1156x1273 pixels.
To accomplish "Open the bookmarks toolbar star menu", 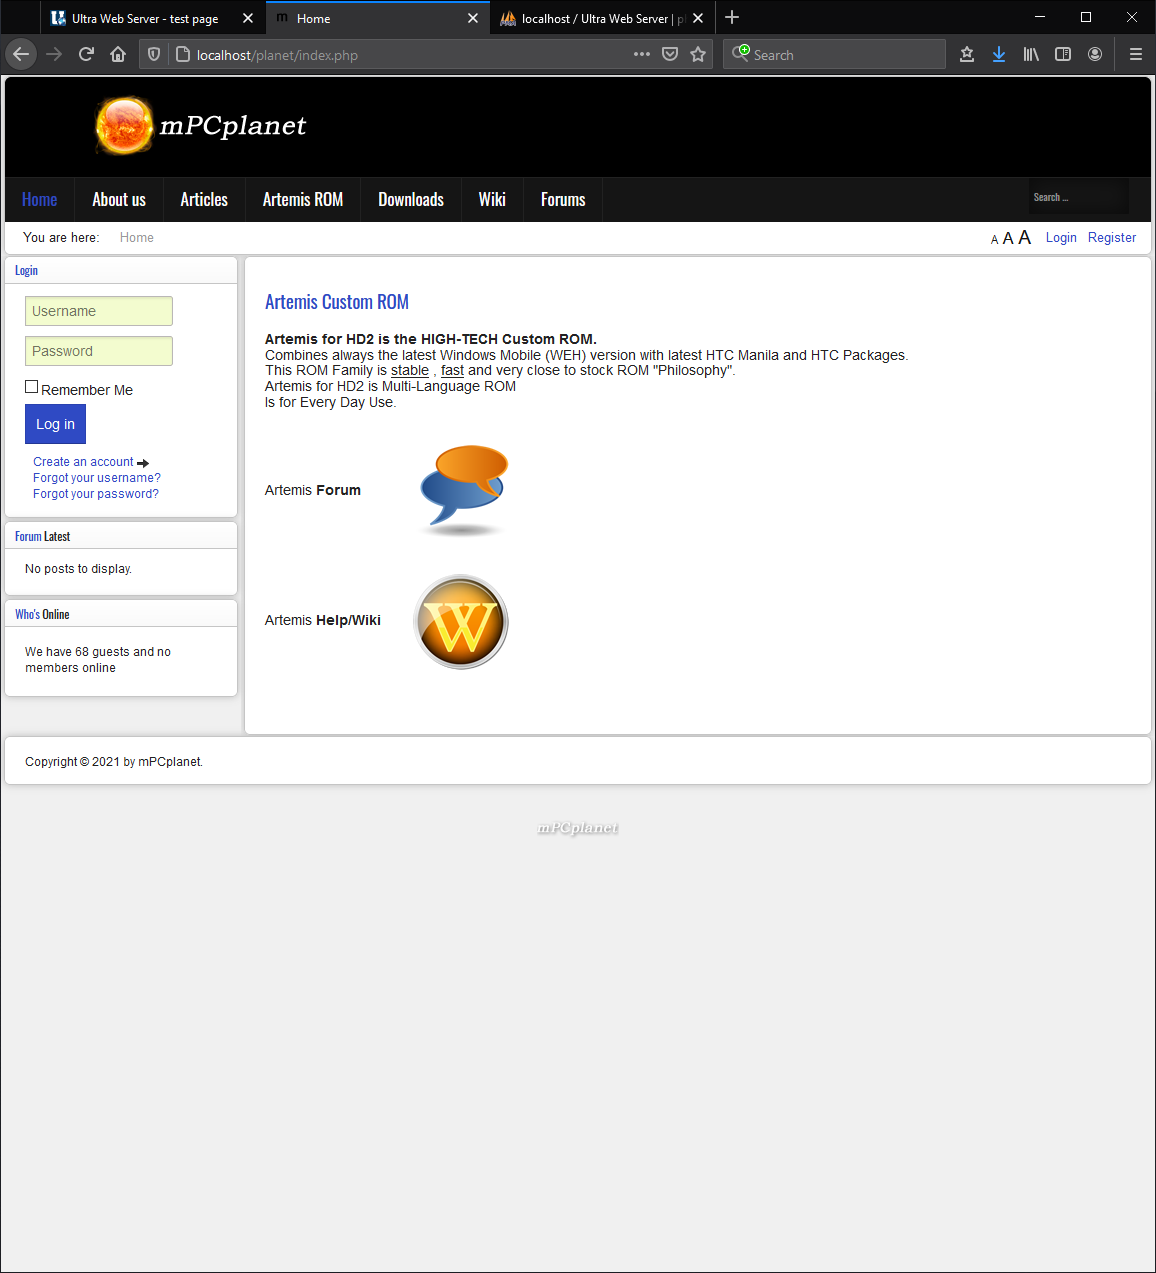I will pos(967,54).
